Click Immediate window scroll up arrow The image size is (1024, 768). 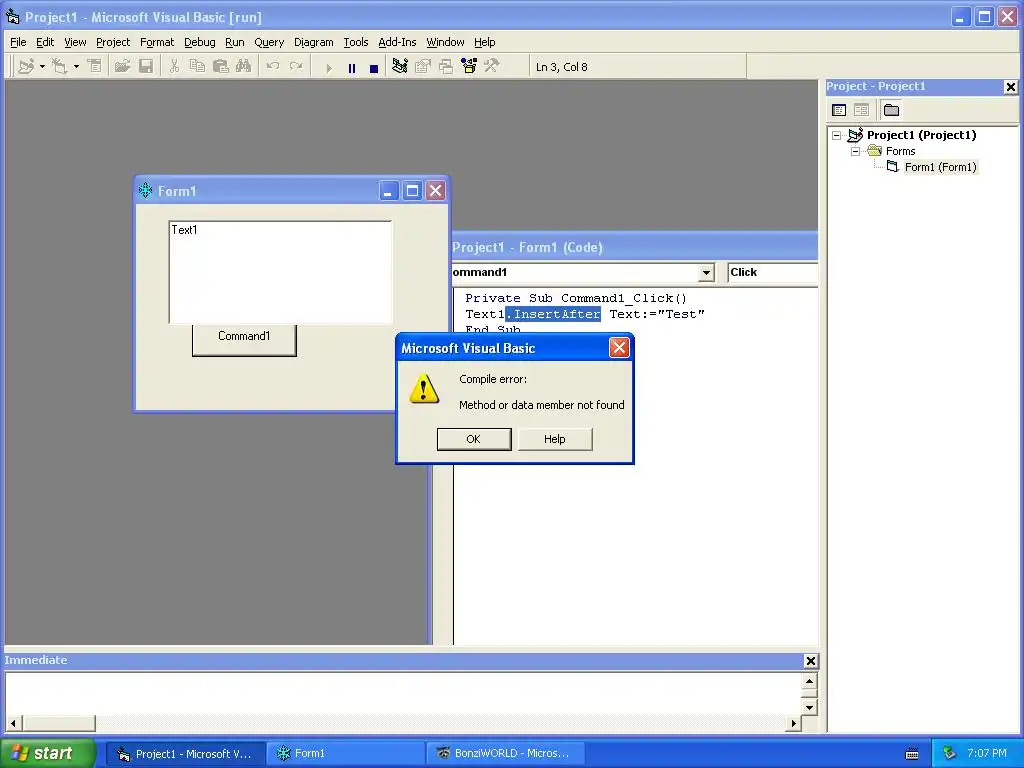pyautogui.click(x=809, y=682)
